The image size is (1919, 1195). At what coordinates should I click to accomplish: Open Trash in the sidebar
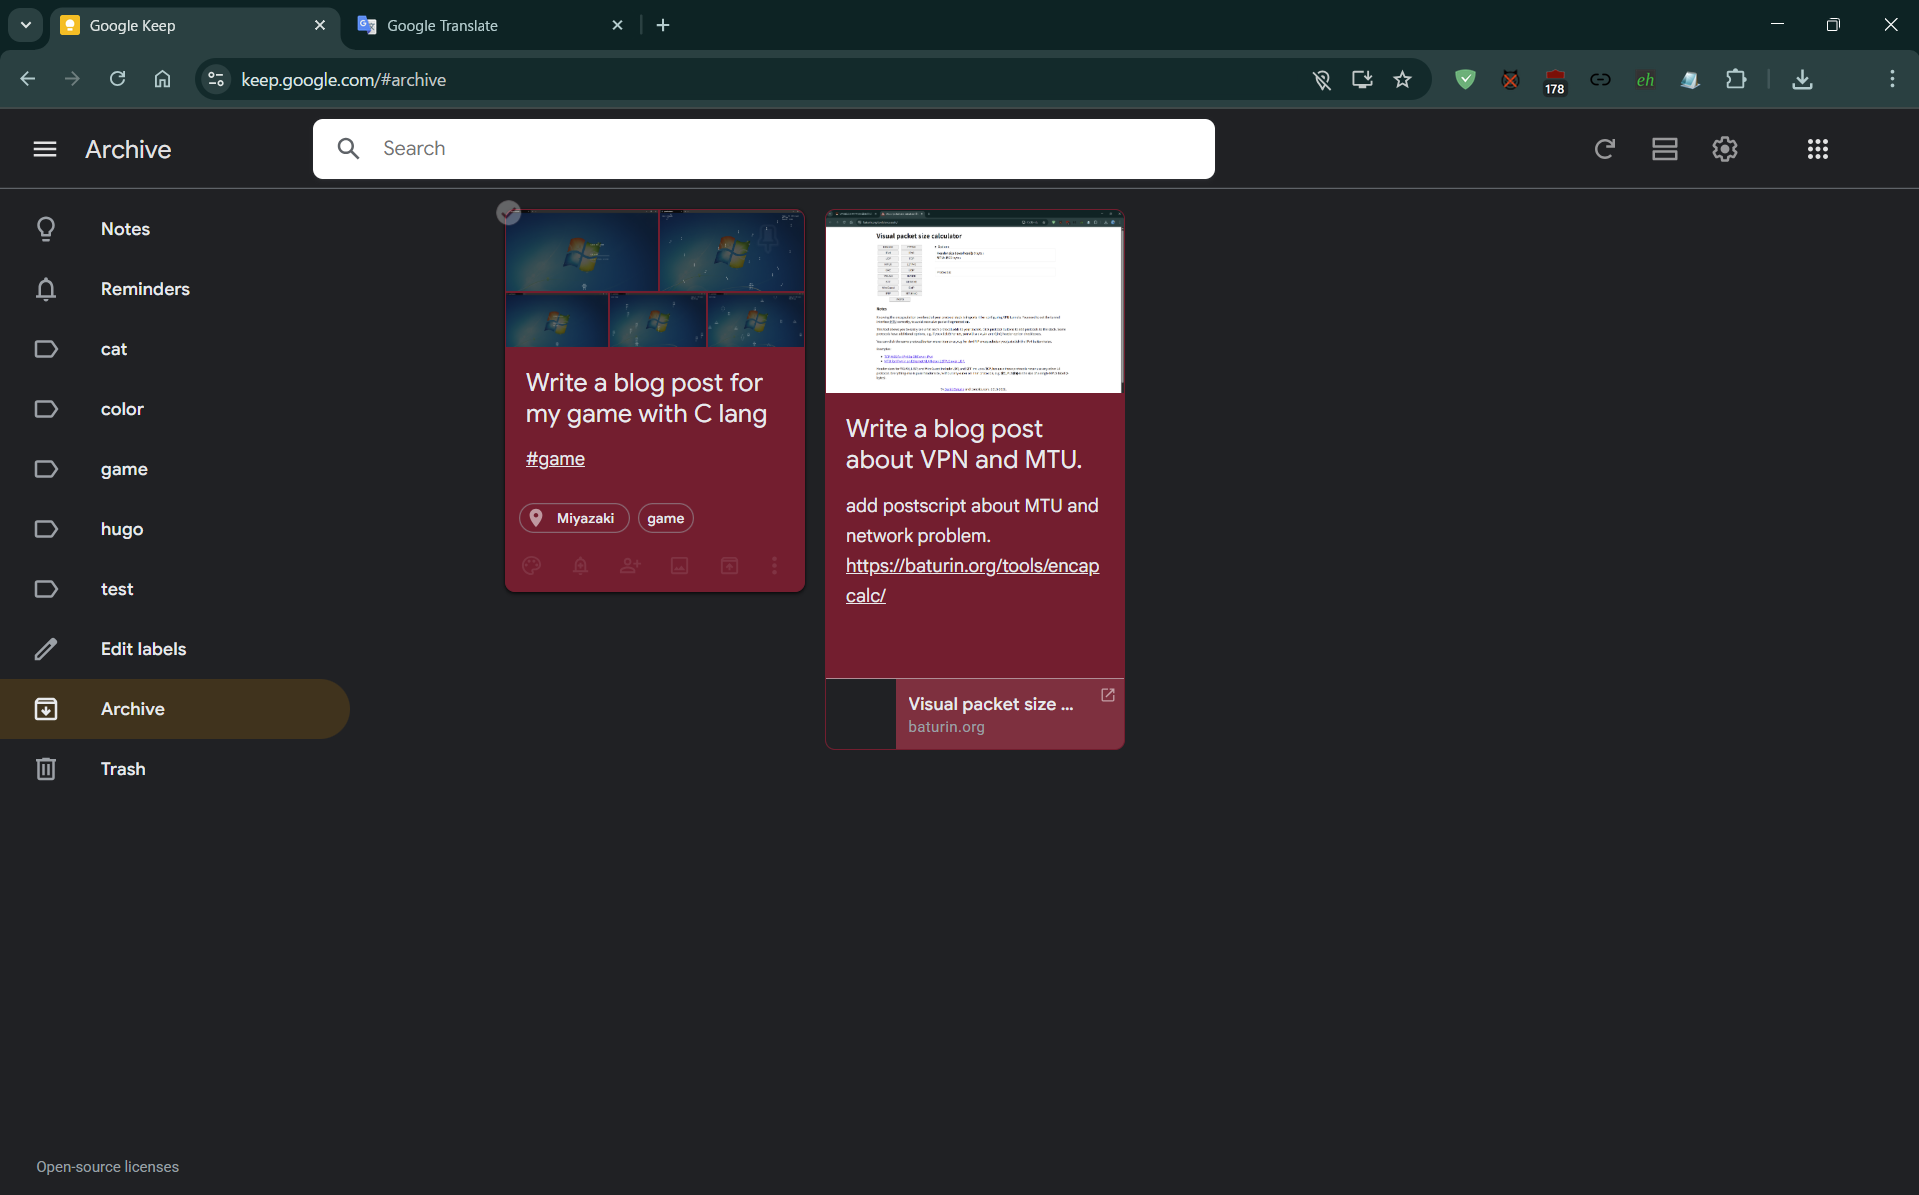(x=123, y=769)
